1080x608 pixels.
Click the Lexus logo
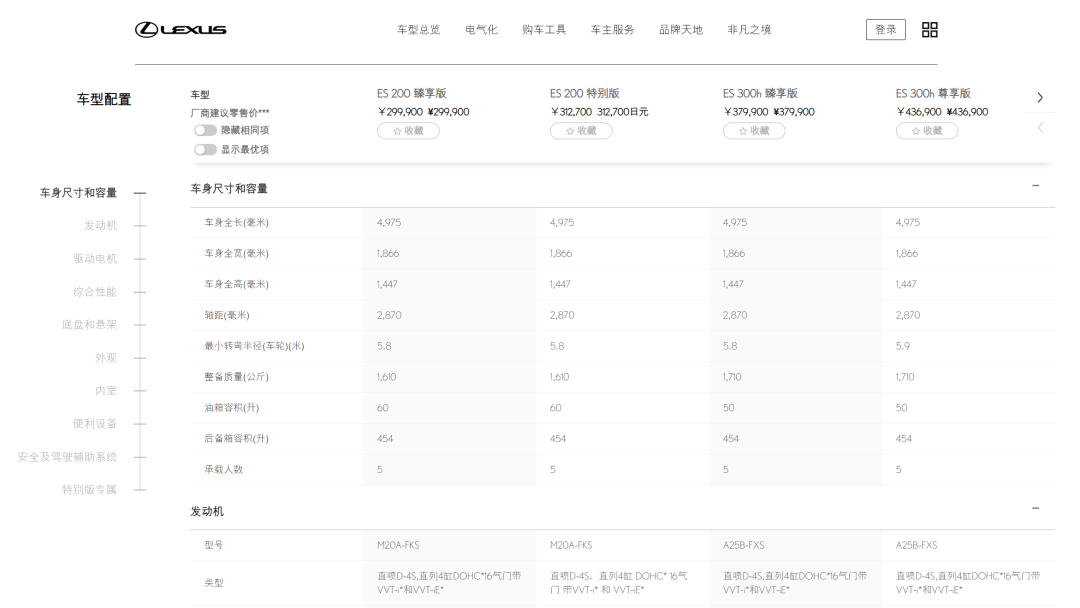(180, 30)
